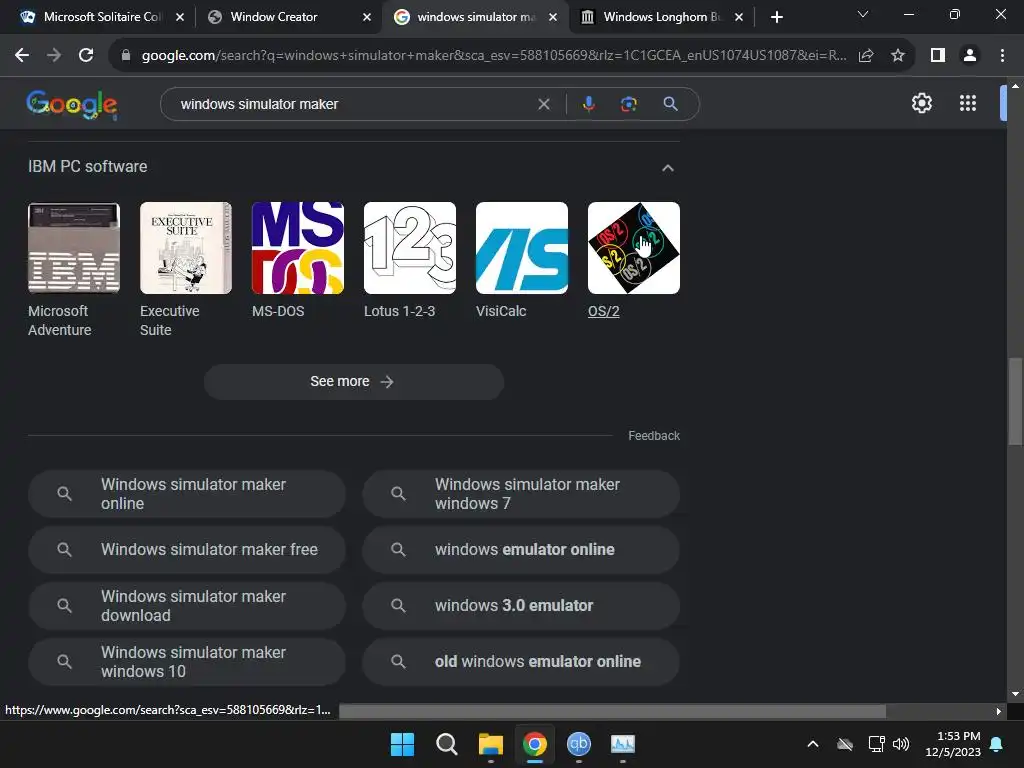Bookmark this page with the star
This screenshot has width=1024, height=768.
pyautogui.click(x=898, y=56)
